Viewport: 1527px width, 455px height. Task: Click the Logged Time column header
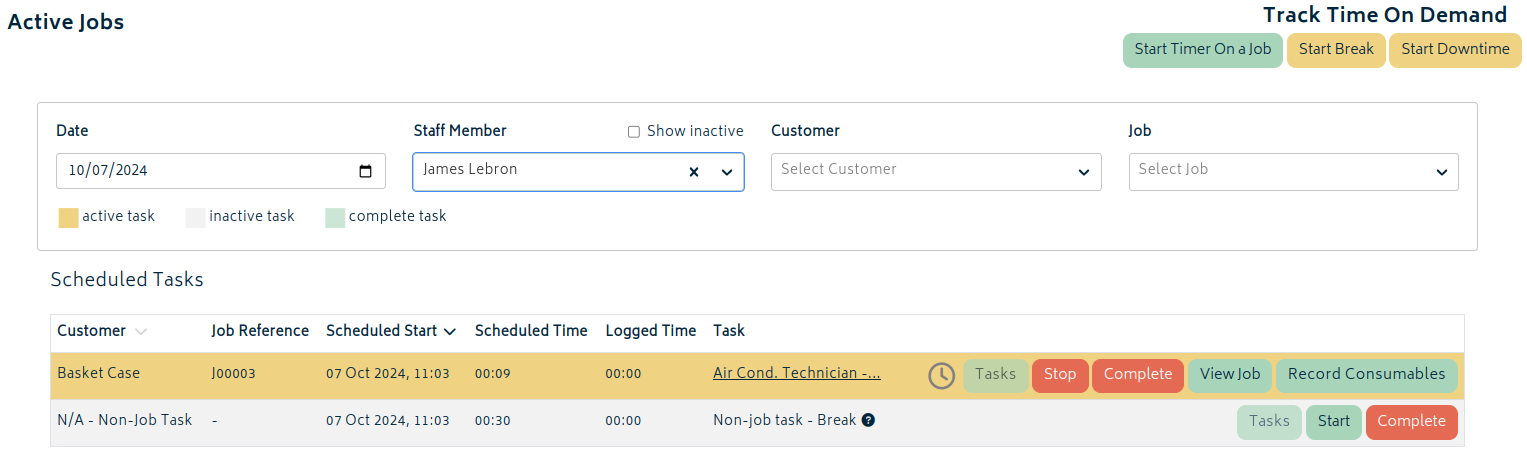point(651,331)
